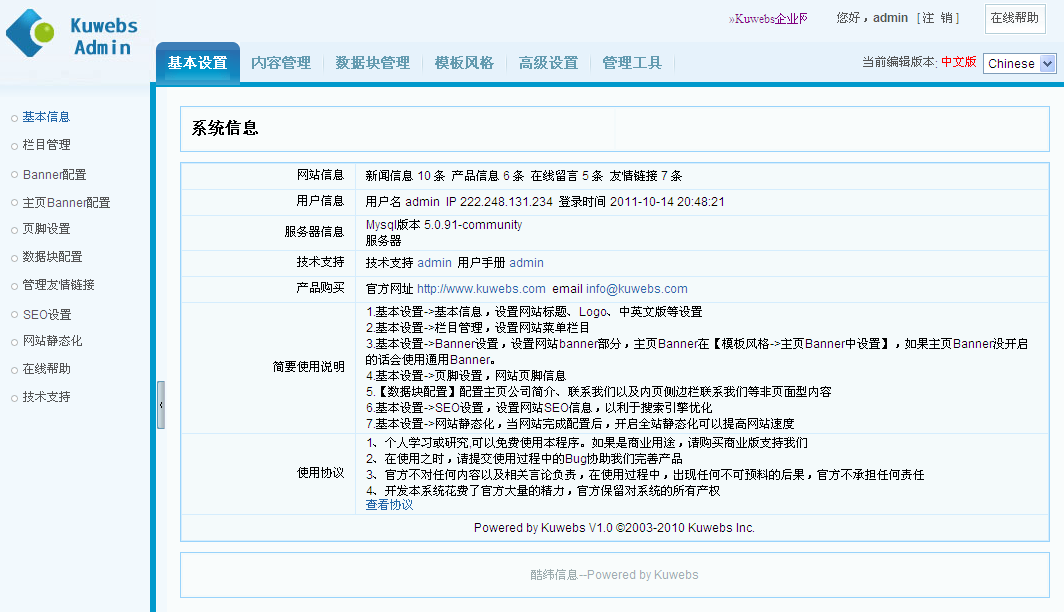
Task: Open 主页Banner配置 in the sidebar
Action: (x=66, y=203)
